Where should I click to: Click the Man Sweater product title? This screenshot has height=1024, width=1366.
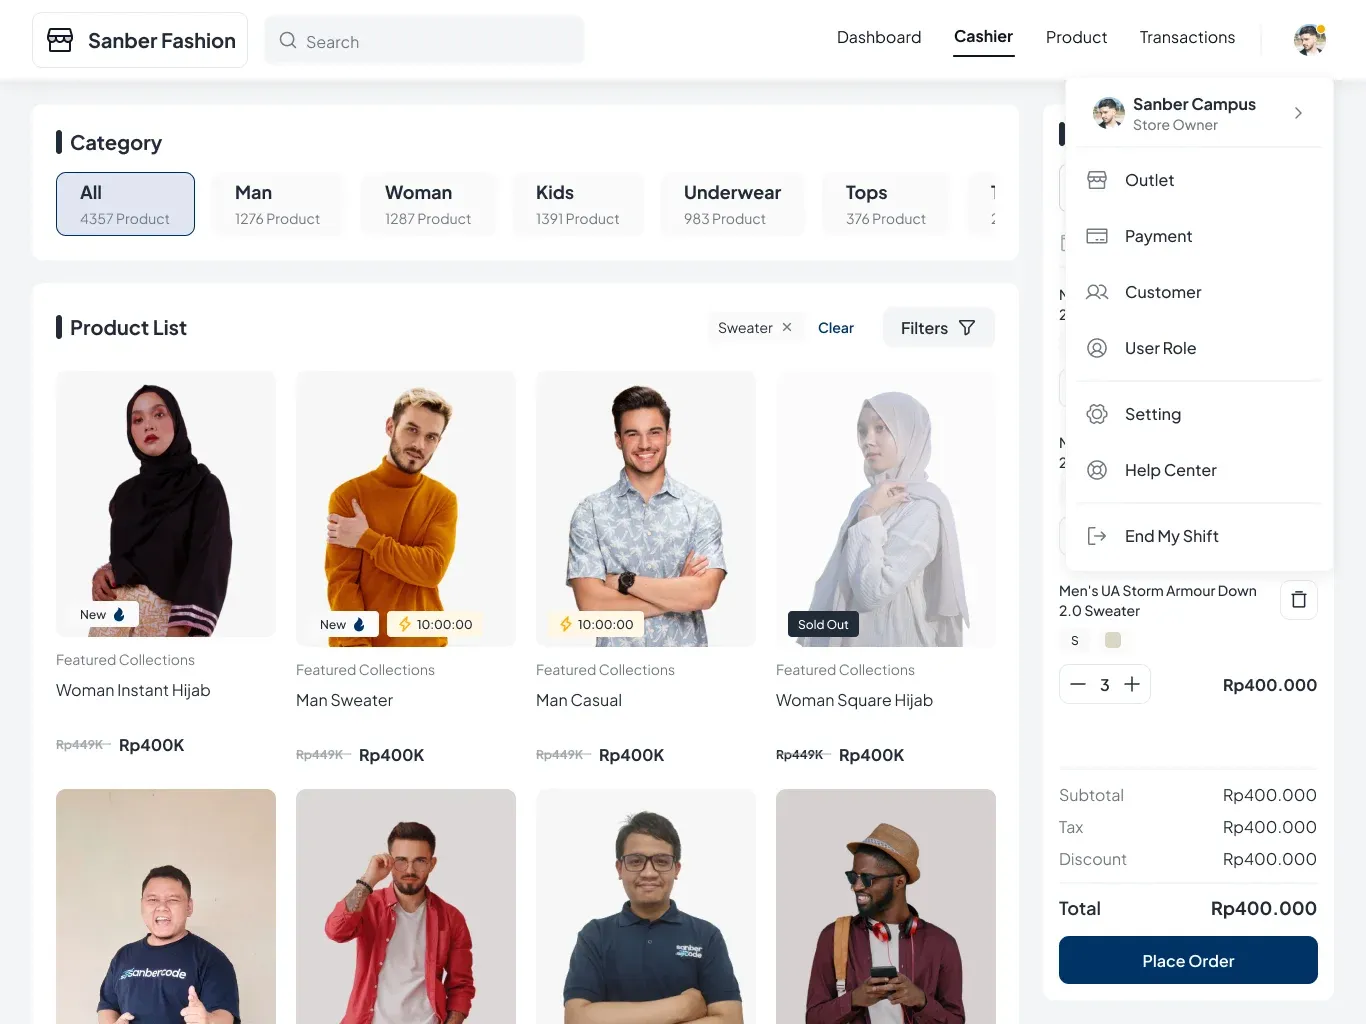[x=344, y=700]
